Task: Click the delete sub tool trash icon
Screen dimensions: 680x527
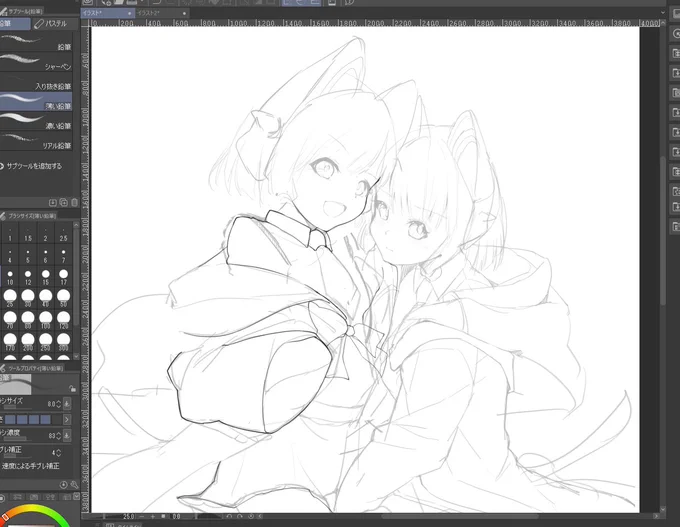Action: click(x=74, y=203)
